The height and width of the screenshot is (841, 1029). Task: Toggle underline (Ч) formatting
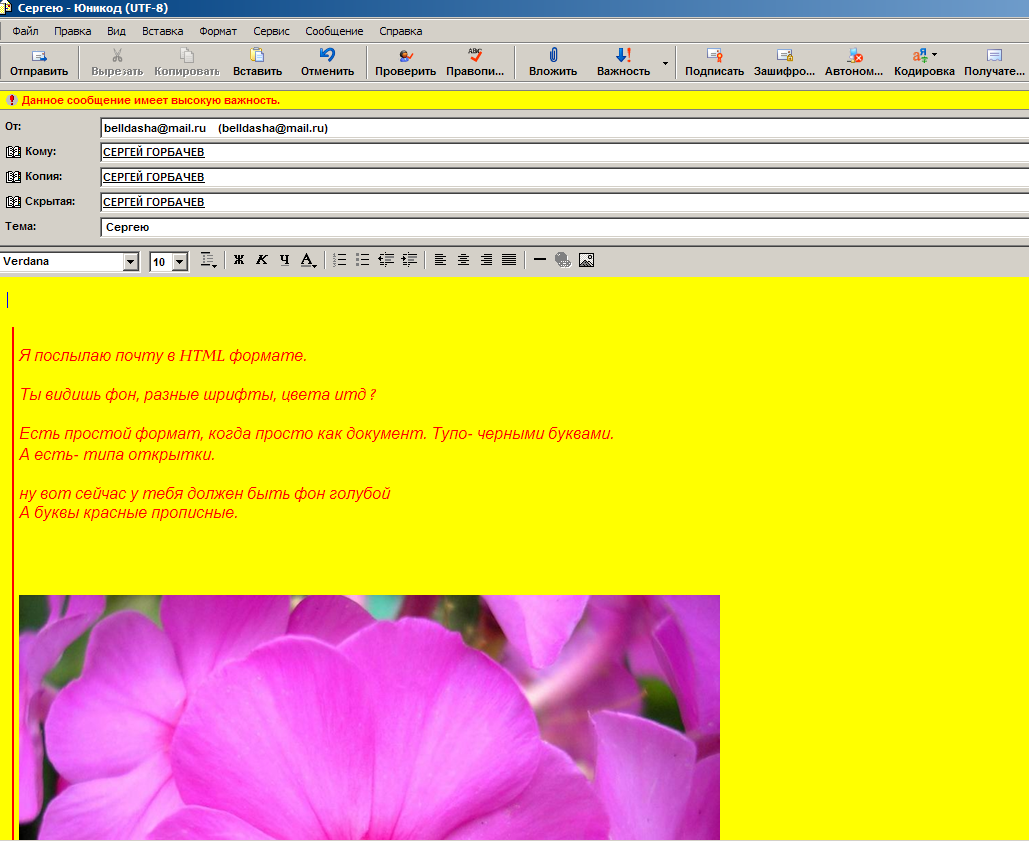pos(284,260)
